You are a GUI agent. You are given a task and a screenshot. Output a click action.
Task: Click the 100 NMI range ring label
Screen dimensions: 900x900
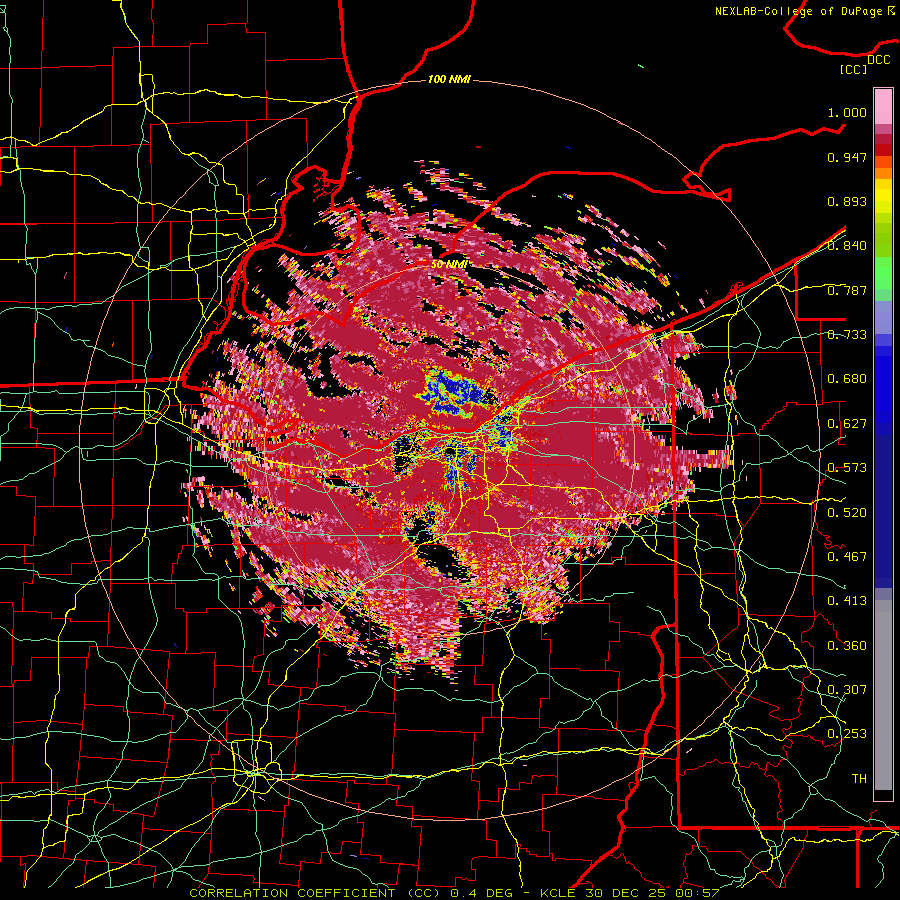[449, 79]
